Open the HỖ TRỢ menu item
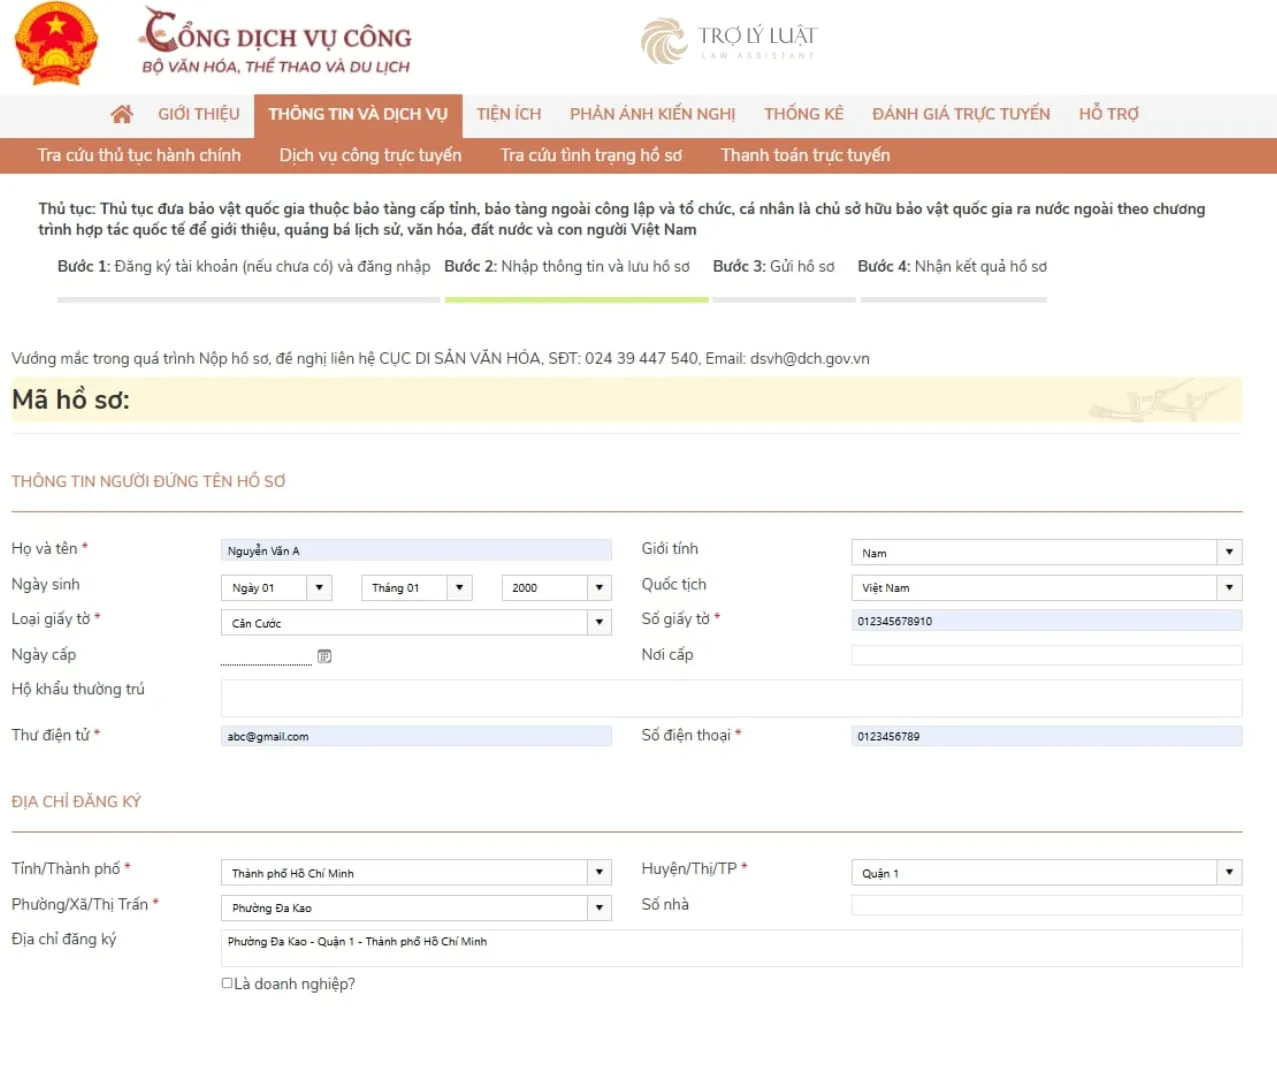The height and width of the screenshot is (1079, 1277). click(x=1108, y=114)
